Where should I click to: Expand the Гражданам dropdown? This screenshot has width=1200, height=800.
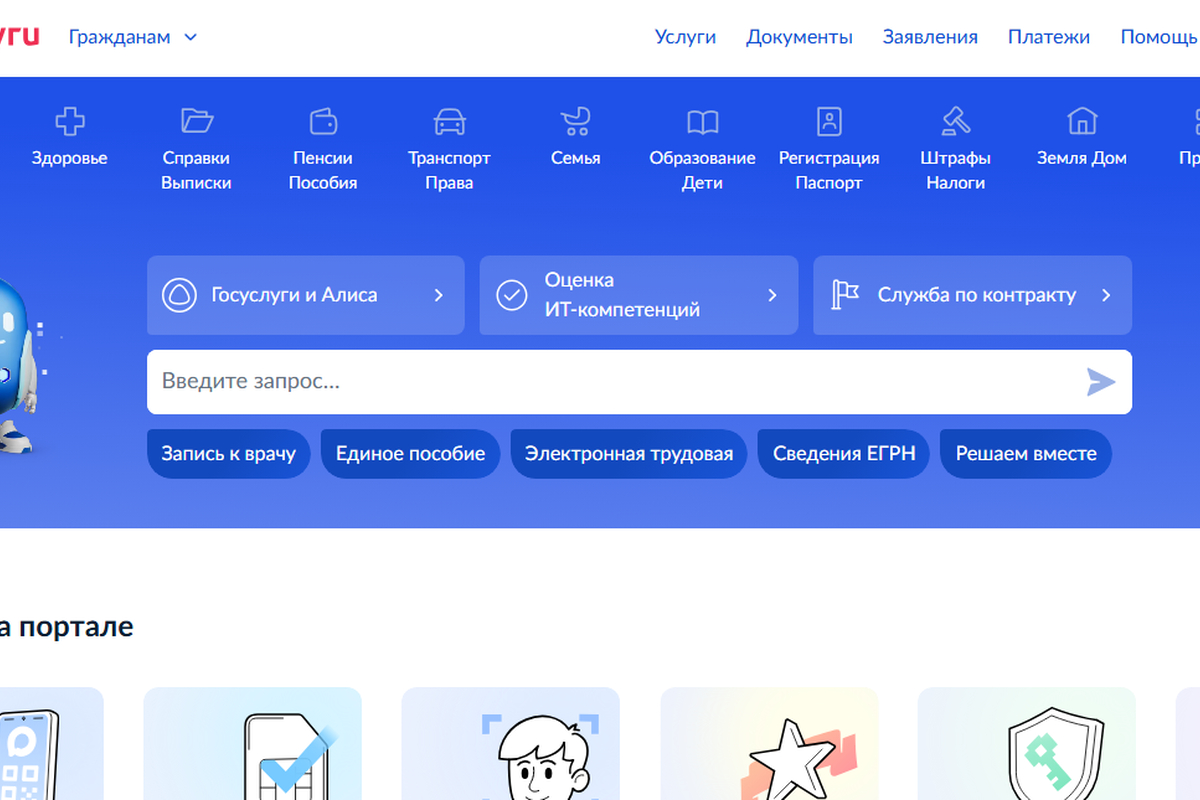(x=133, y=37)
